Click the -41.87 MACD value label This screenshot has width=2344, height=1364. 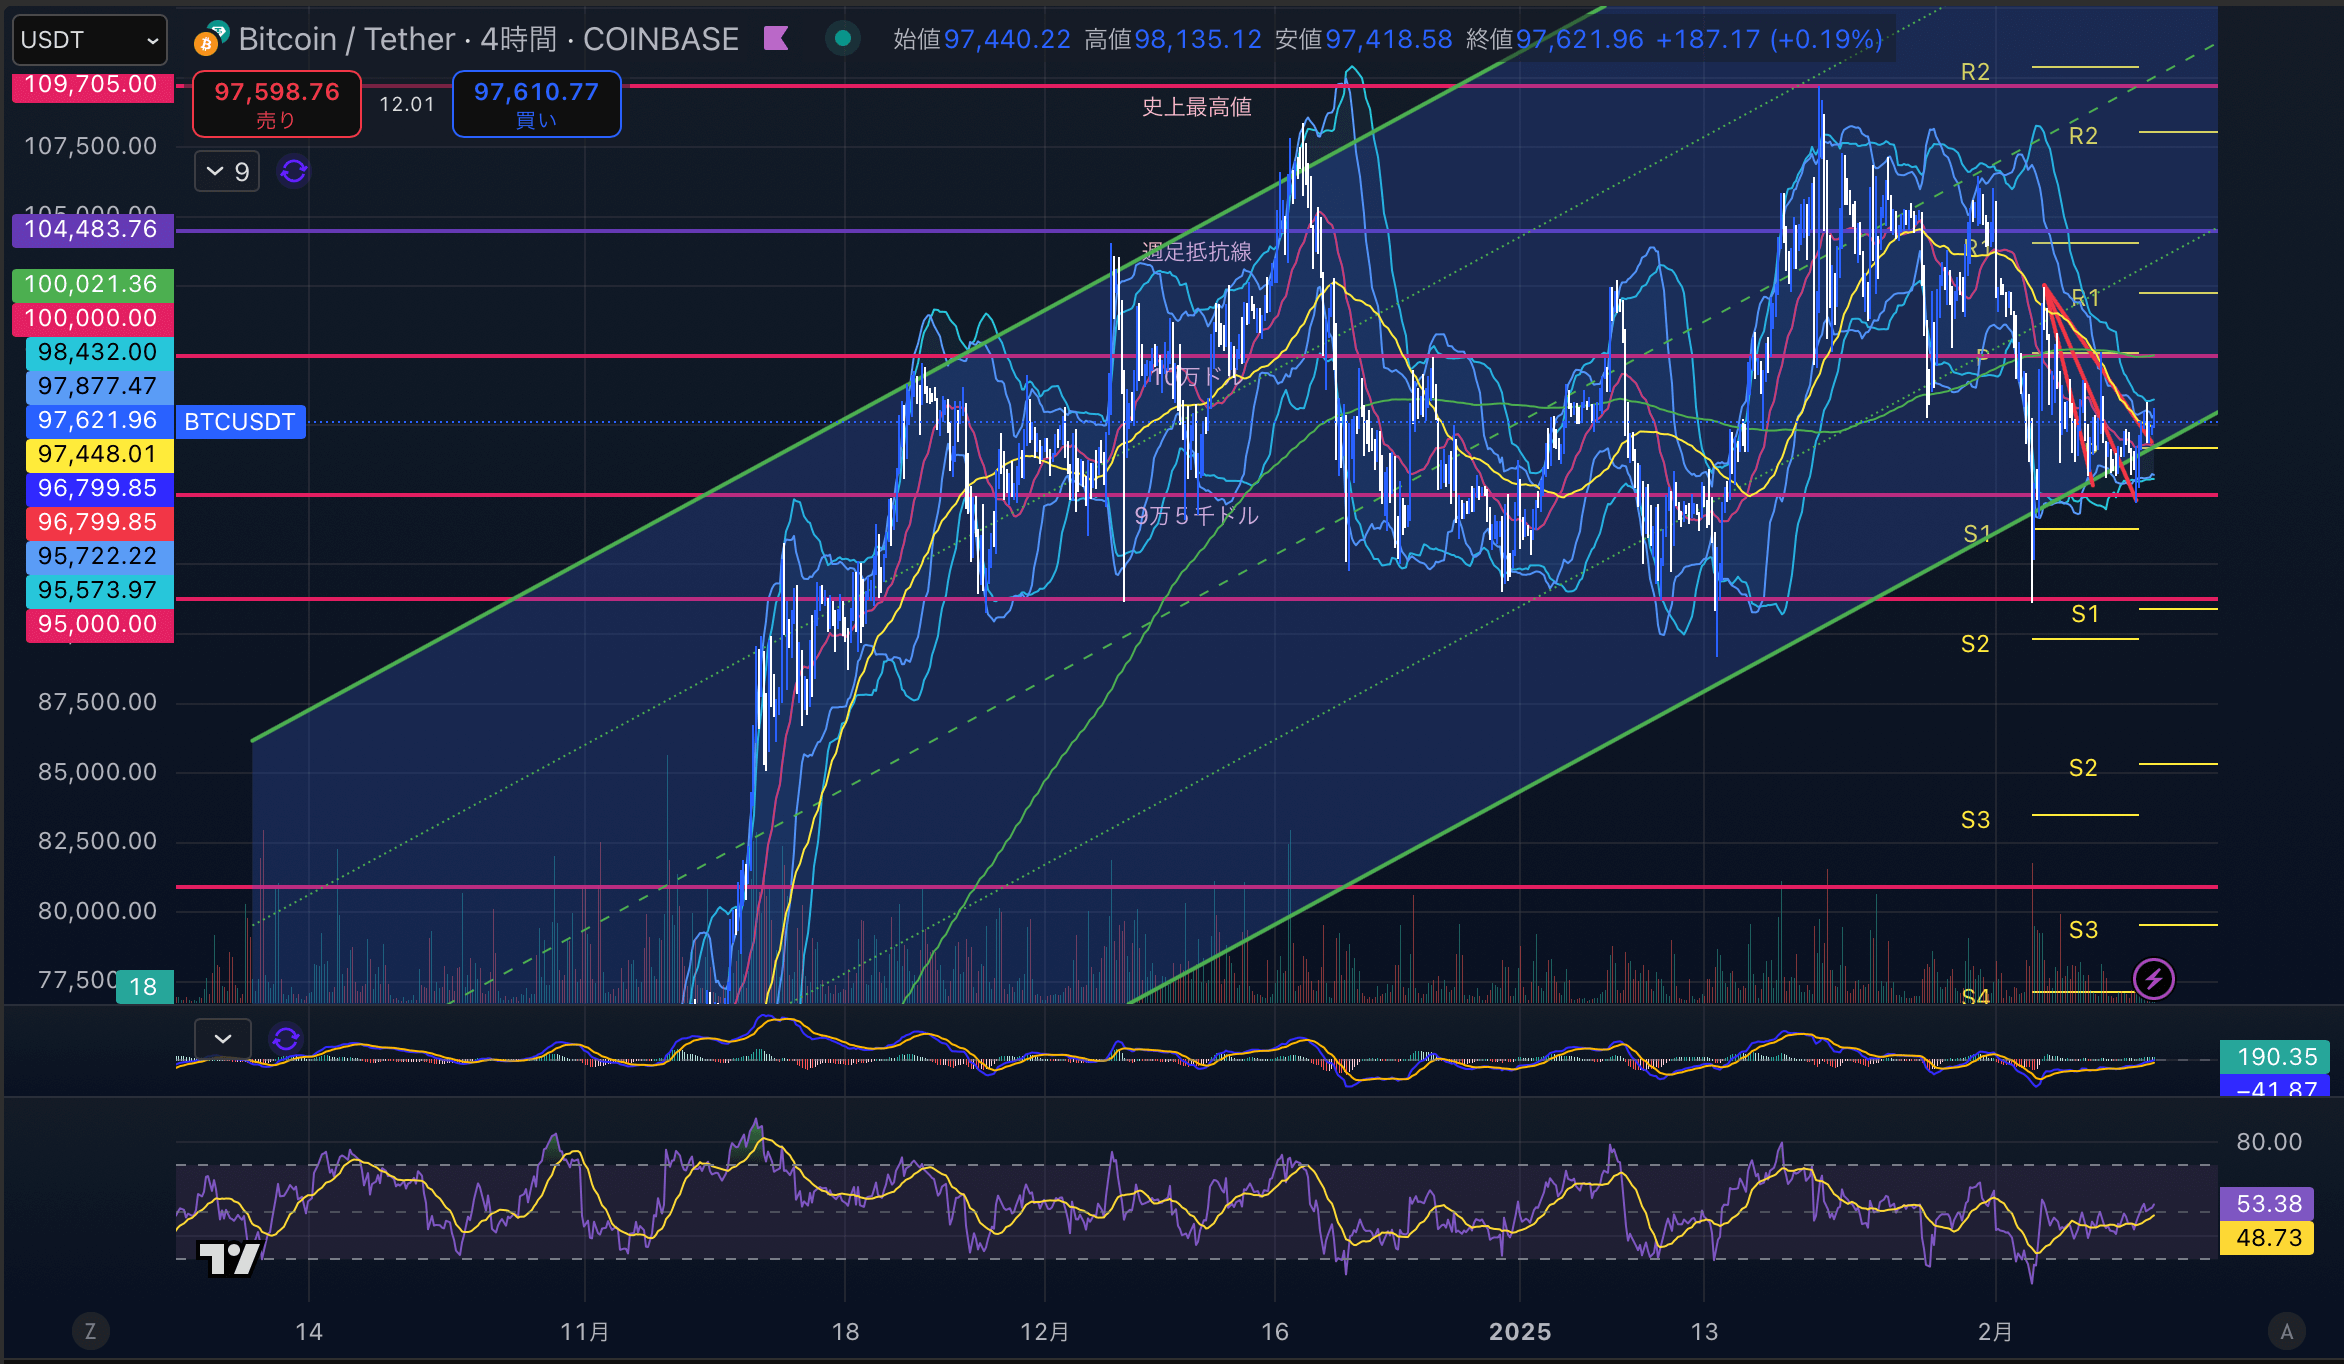(x=2275, y=1086)
